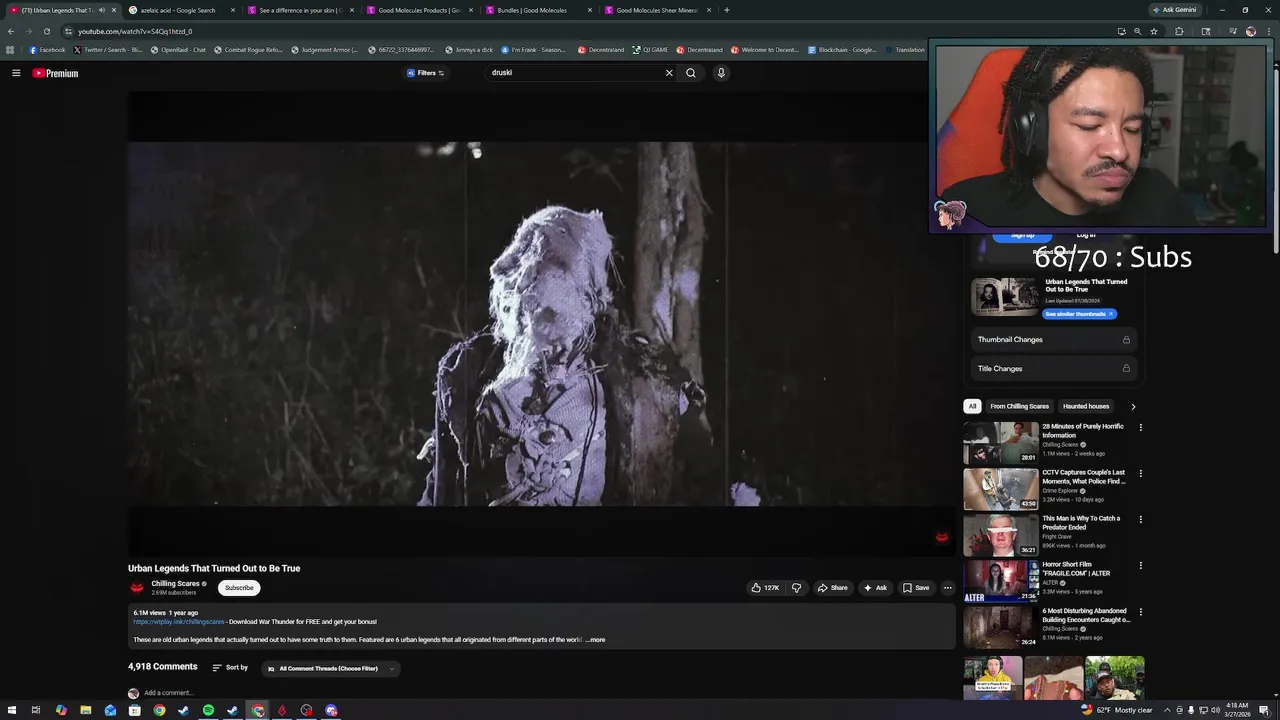1280x720 pixels.
Task: Expand the locked Thumbnail Changes section
Action: pyautogui.click(x=1054, y=340)
